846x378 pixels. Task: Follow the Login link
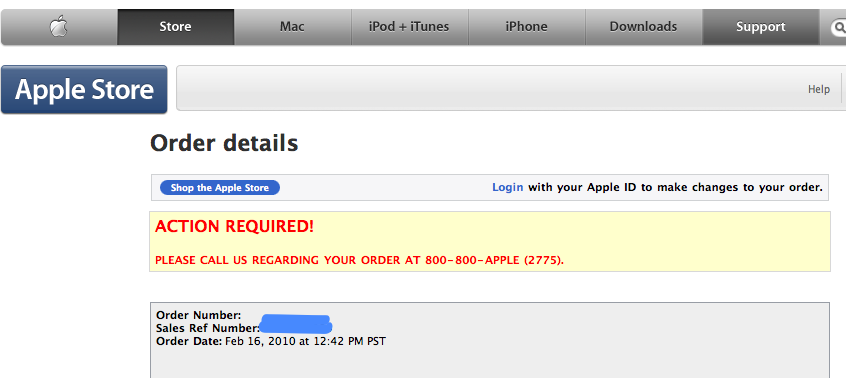click(507, 187)
